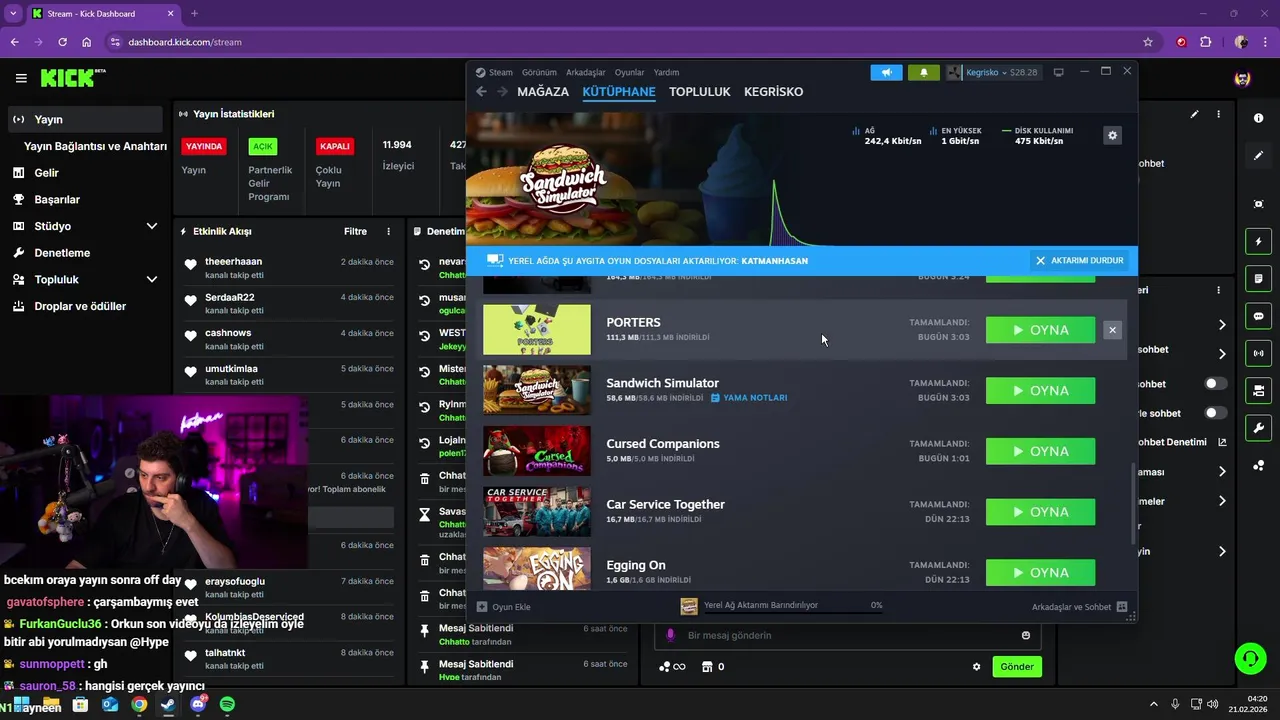Click Steam downloads list scrollbar
The height and width of the screenshot is (720, 1280).
click(1133, 502)
